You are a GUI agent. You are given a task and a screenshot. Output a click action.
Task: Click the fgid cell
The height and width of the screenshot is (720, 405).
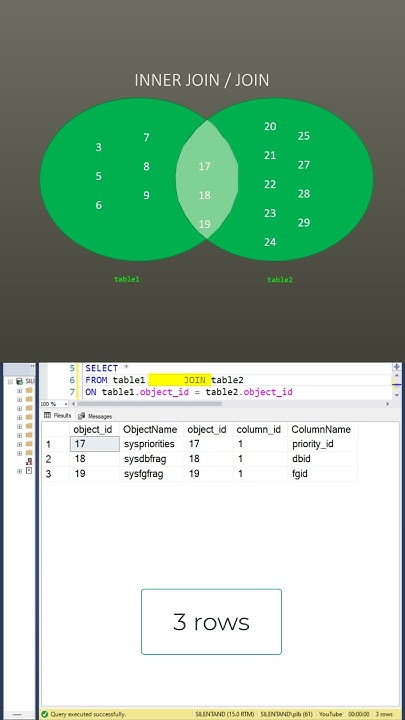[322, 473]
